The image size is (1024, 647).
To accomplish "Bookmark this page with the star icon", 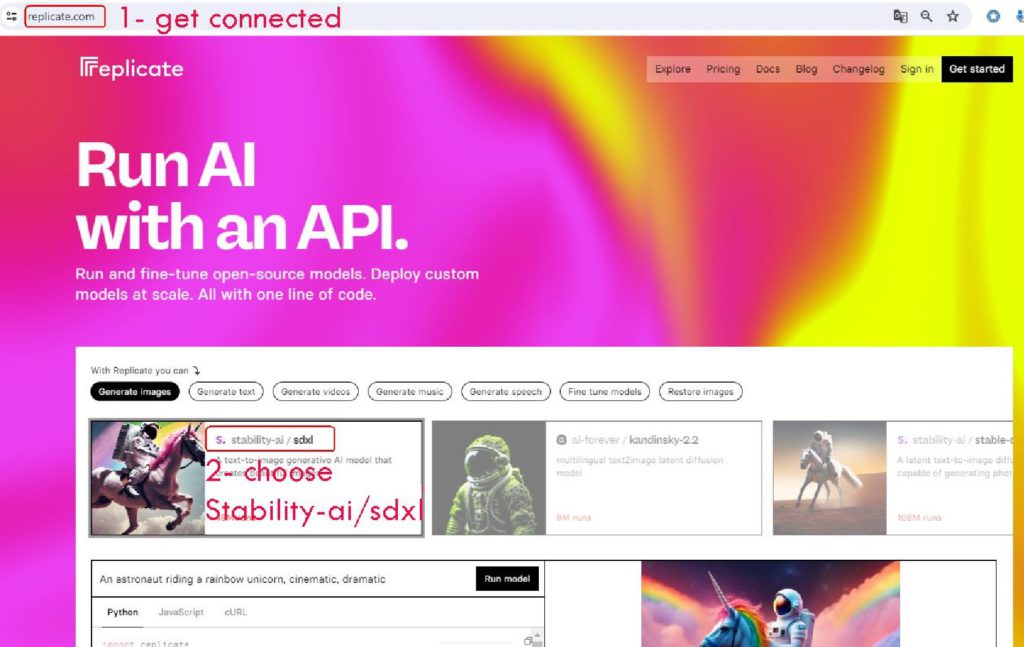I will [953, 16].
